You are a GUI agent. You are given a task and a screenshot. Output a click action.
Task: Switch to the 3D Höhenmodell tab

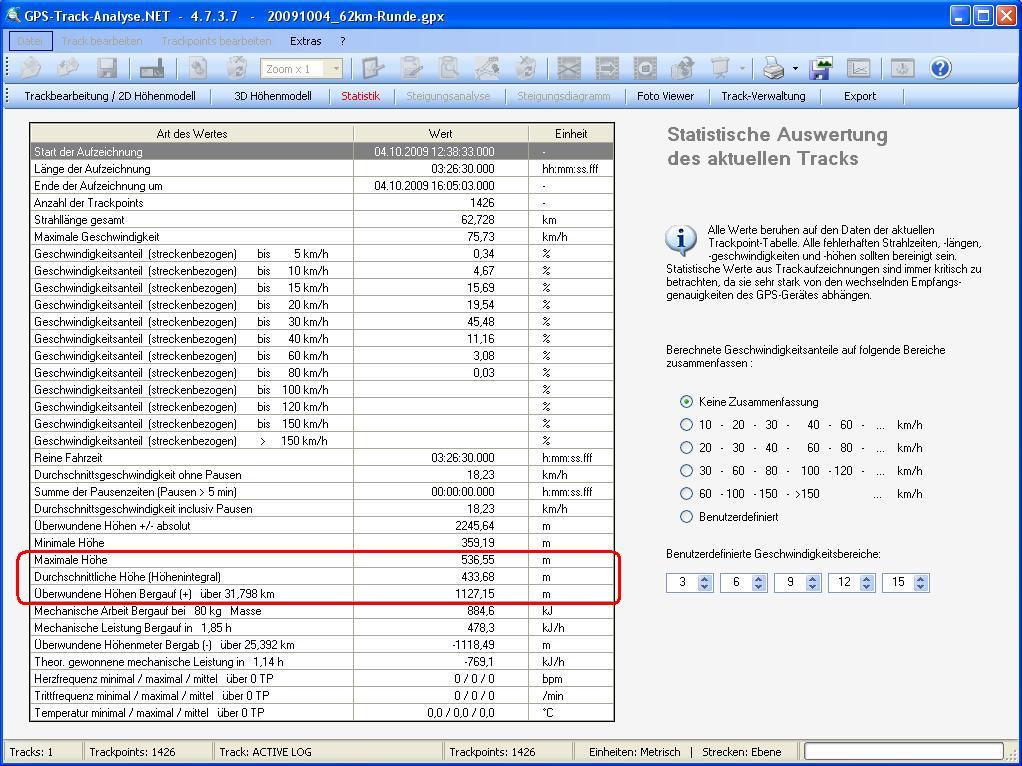[x=272, y=96]
